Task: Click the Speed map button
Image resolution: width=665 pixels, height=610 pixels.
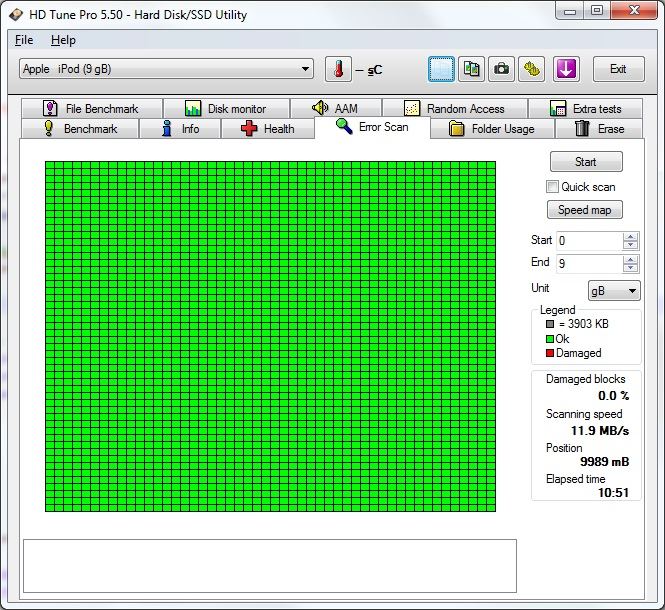Action: [x=585, y=210]
